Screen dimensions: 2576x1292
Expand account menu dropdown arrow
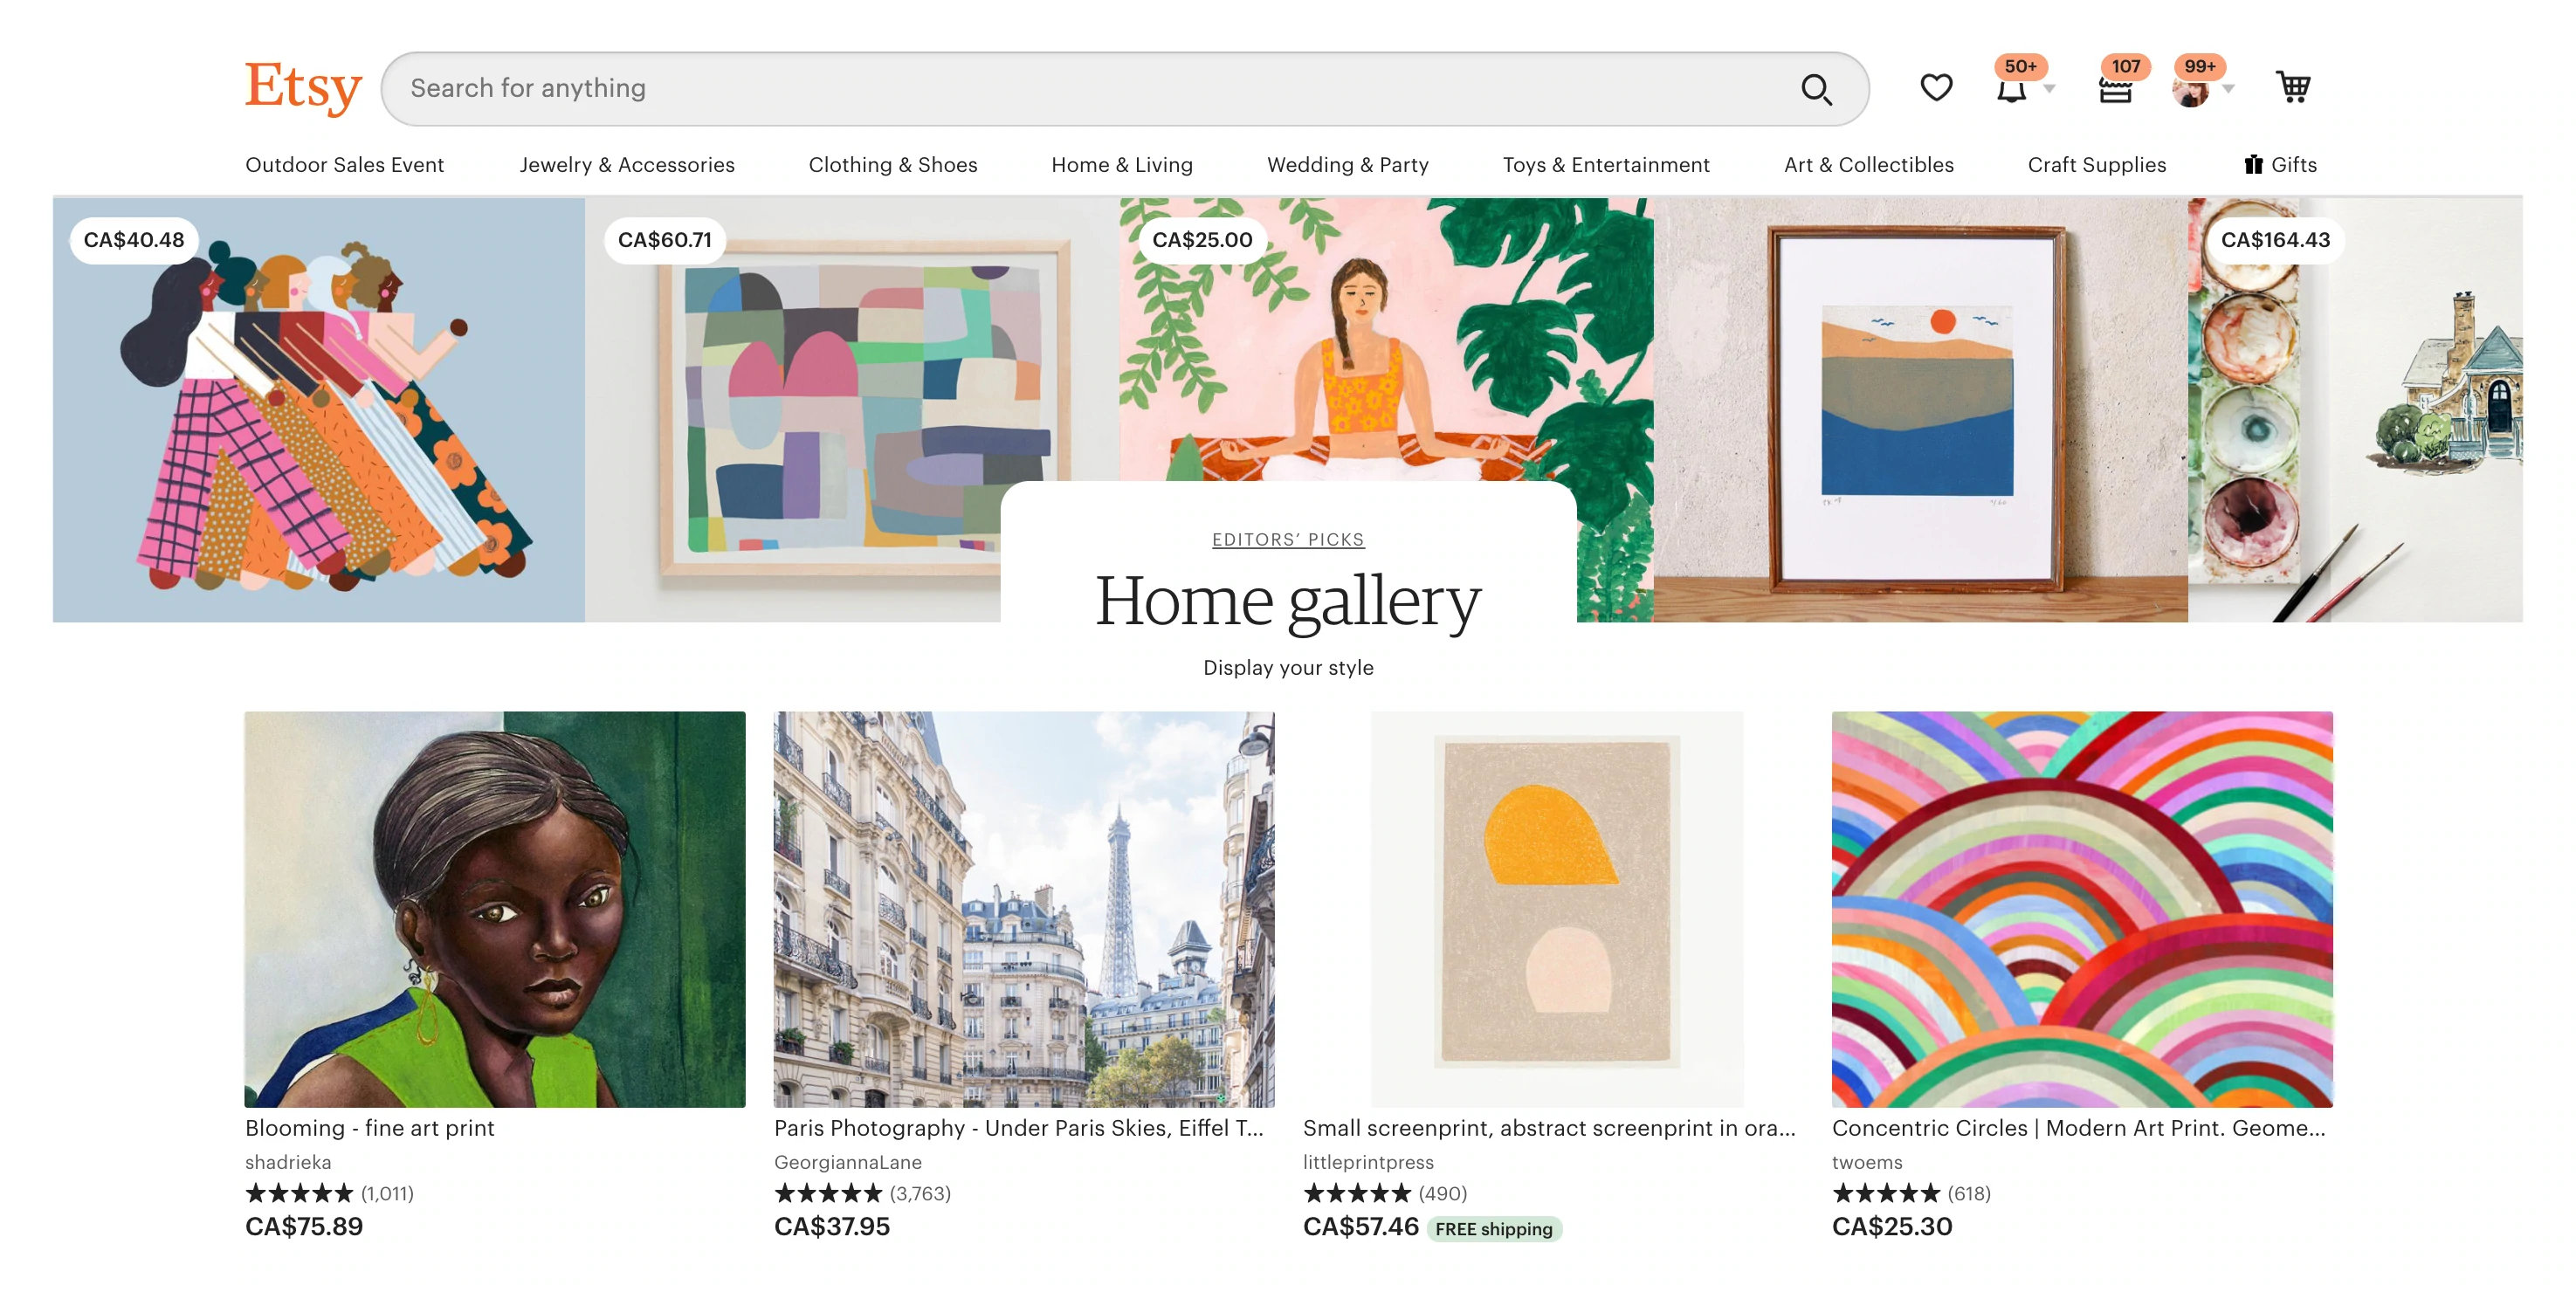point(2228,90)
